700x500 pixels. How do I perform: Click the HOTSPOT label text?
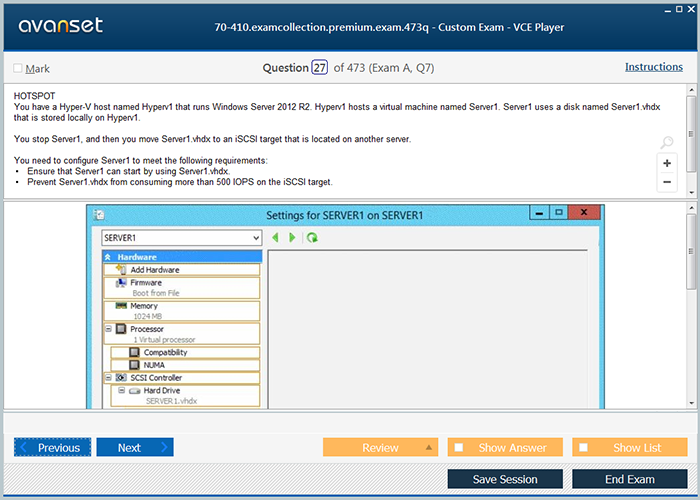click(x=34, y=96)
